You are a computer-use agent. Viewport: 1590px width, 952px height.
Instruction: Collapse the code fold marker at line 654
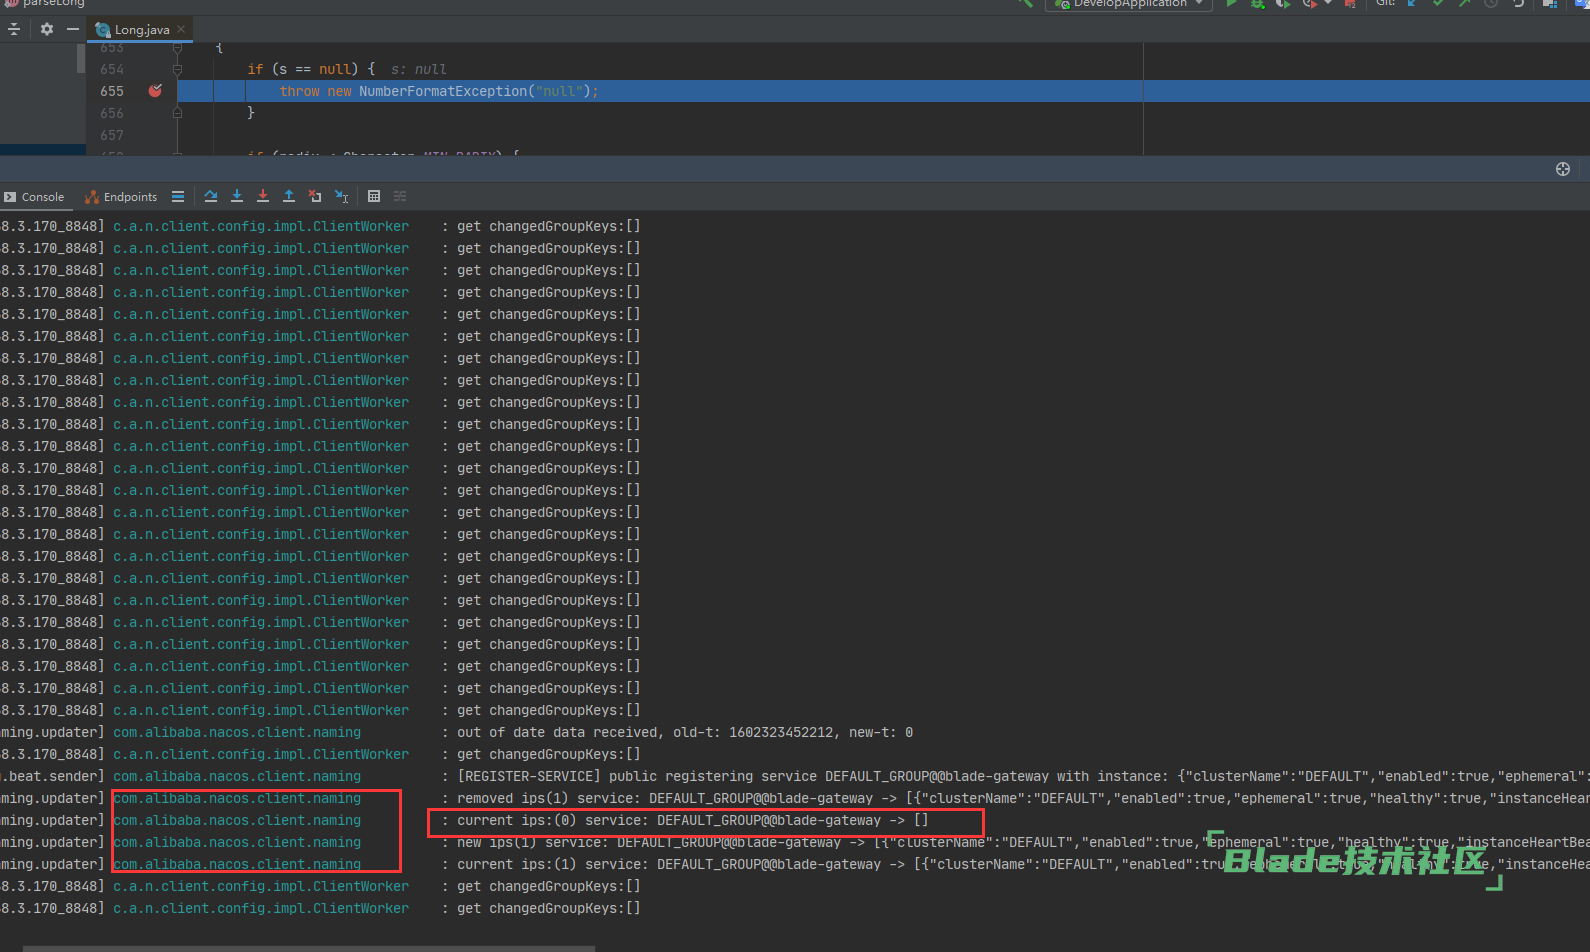(x=177, y=69)
